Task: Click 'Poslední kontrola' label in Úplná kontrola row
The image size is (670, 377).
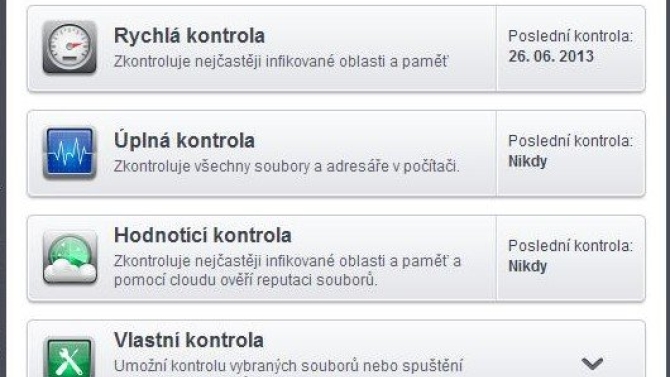Action: [570, 141]
